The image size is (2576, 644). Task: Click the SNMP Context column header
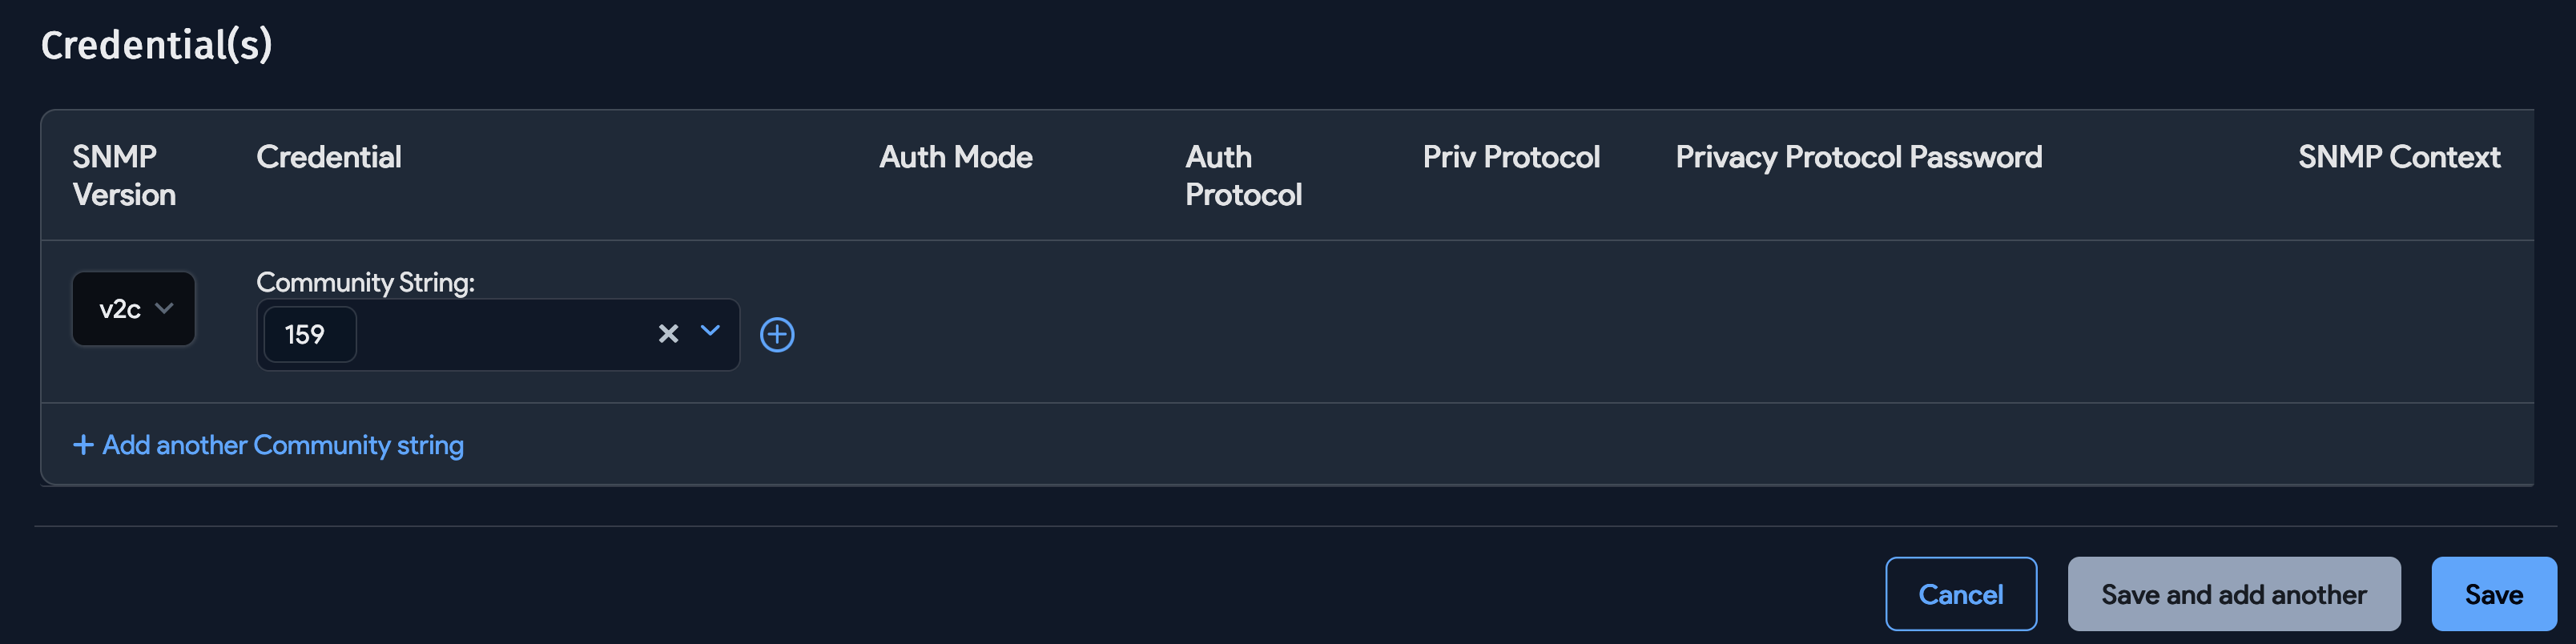[2398, 157]
